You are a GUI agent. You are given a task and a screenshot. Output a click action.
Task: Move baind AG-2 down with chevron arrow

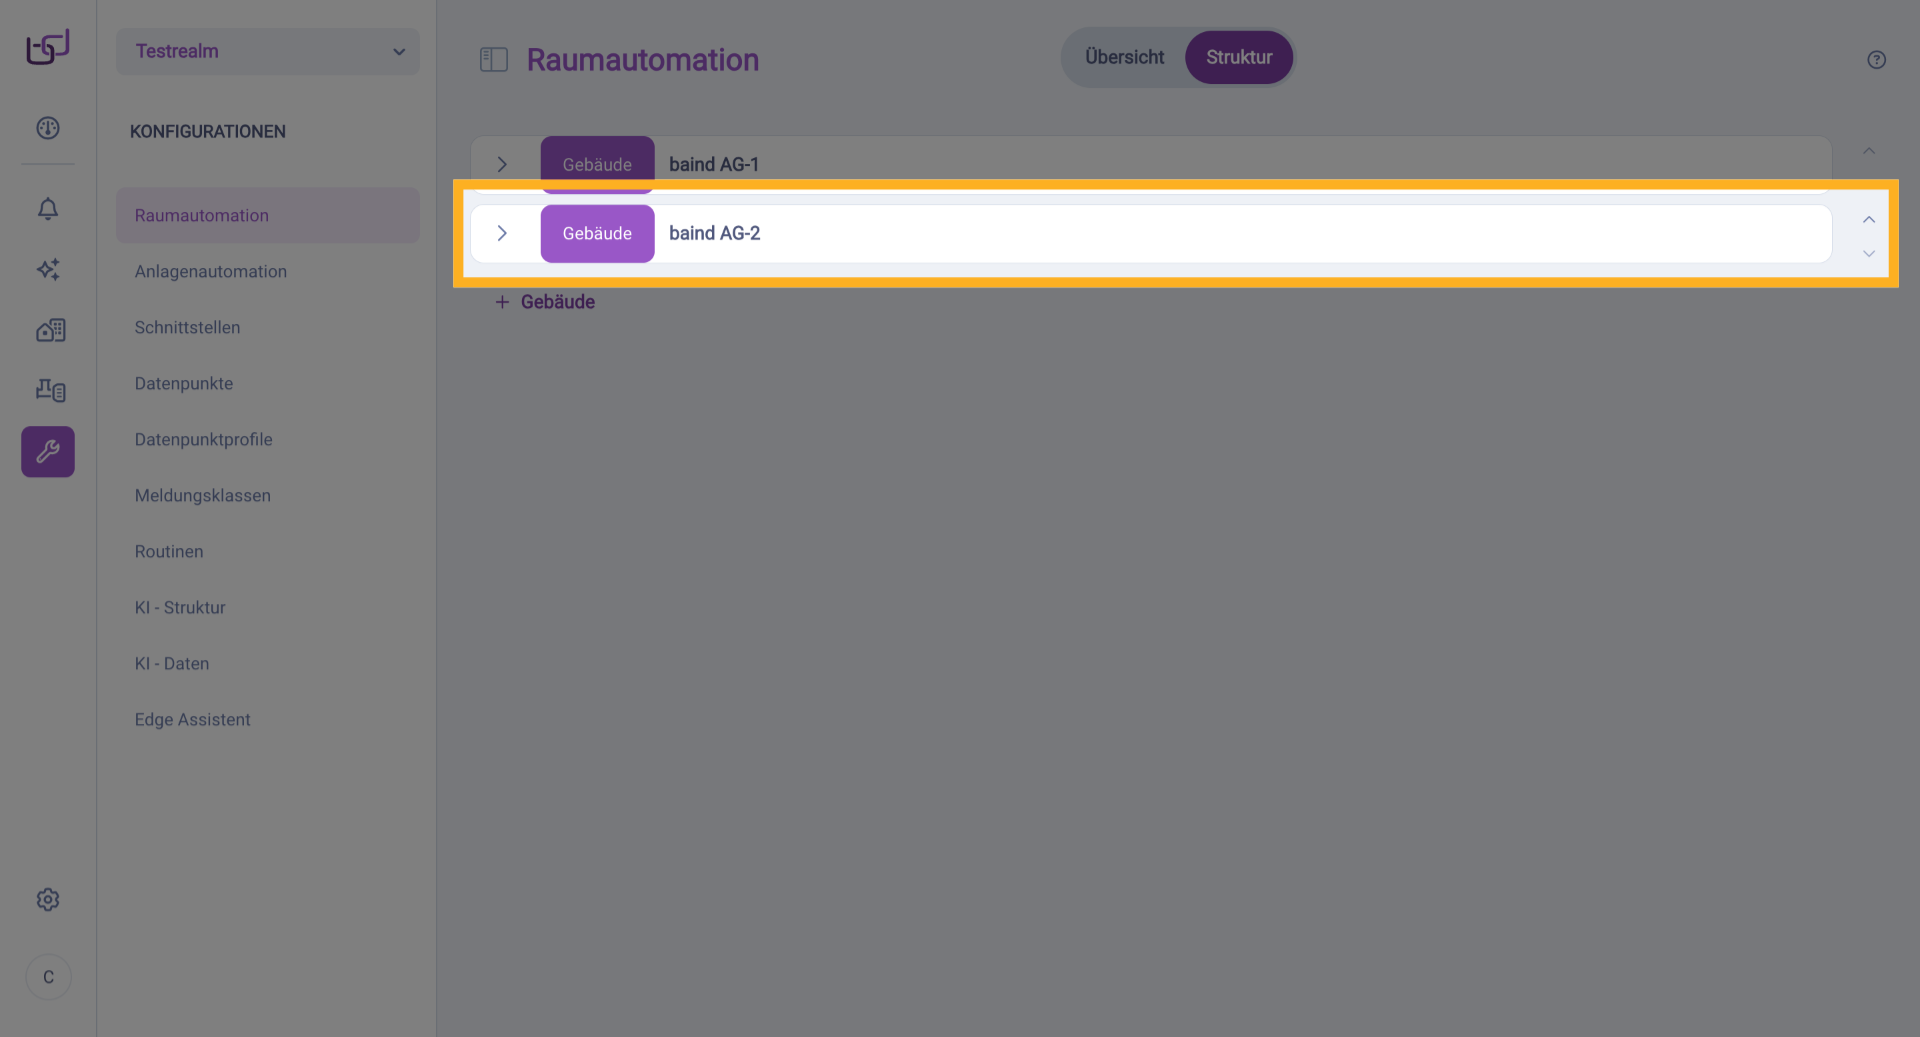pyautogui.click(x=1868, y=254)
